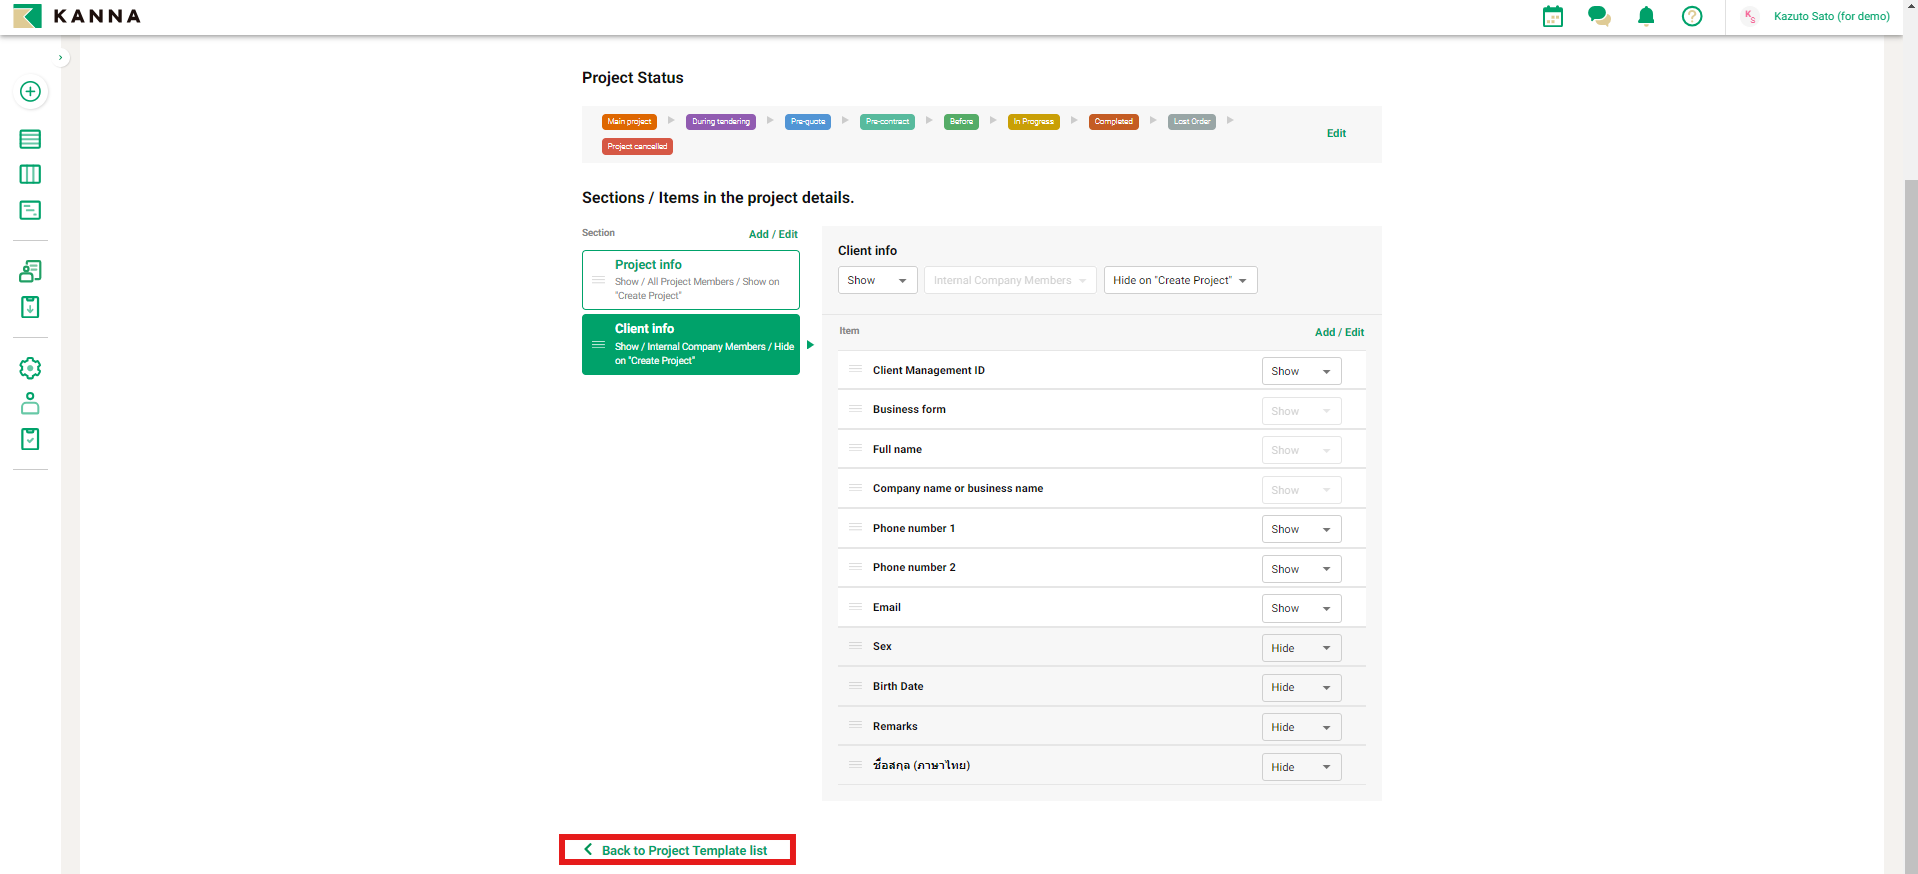
Task: Select the Project info section
Action: 691,280
